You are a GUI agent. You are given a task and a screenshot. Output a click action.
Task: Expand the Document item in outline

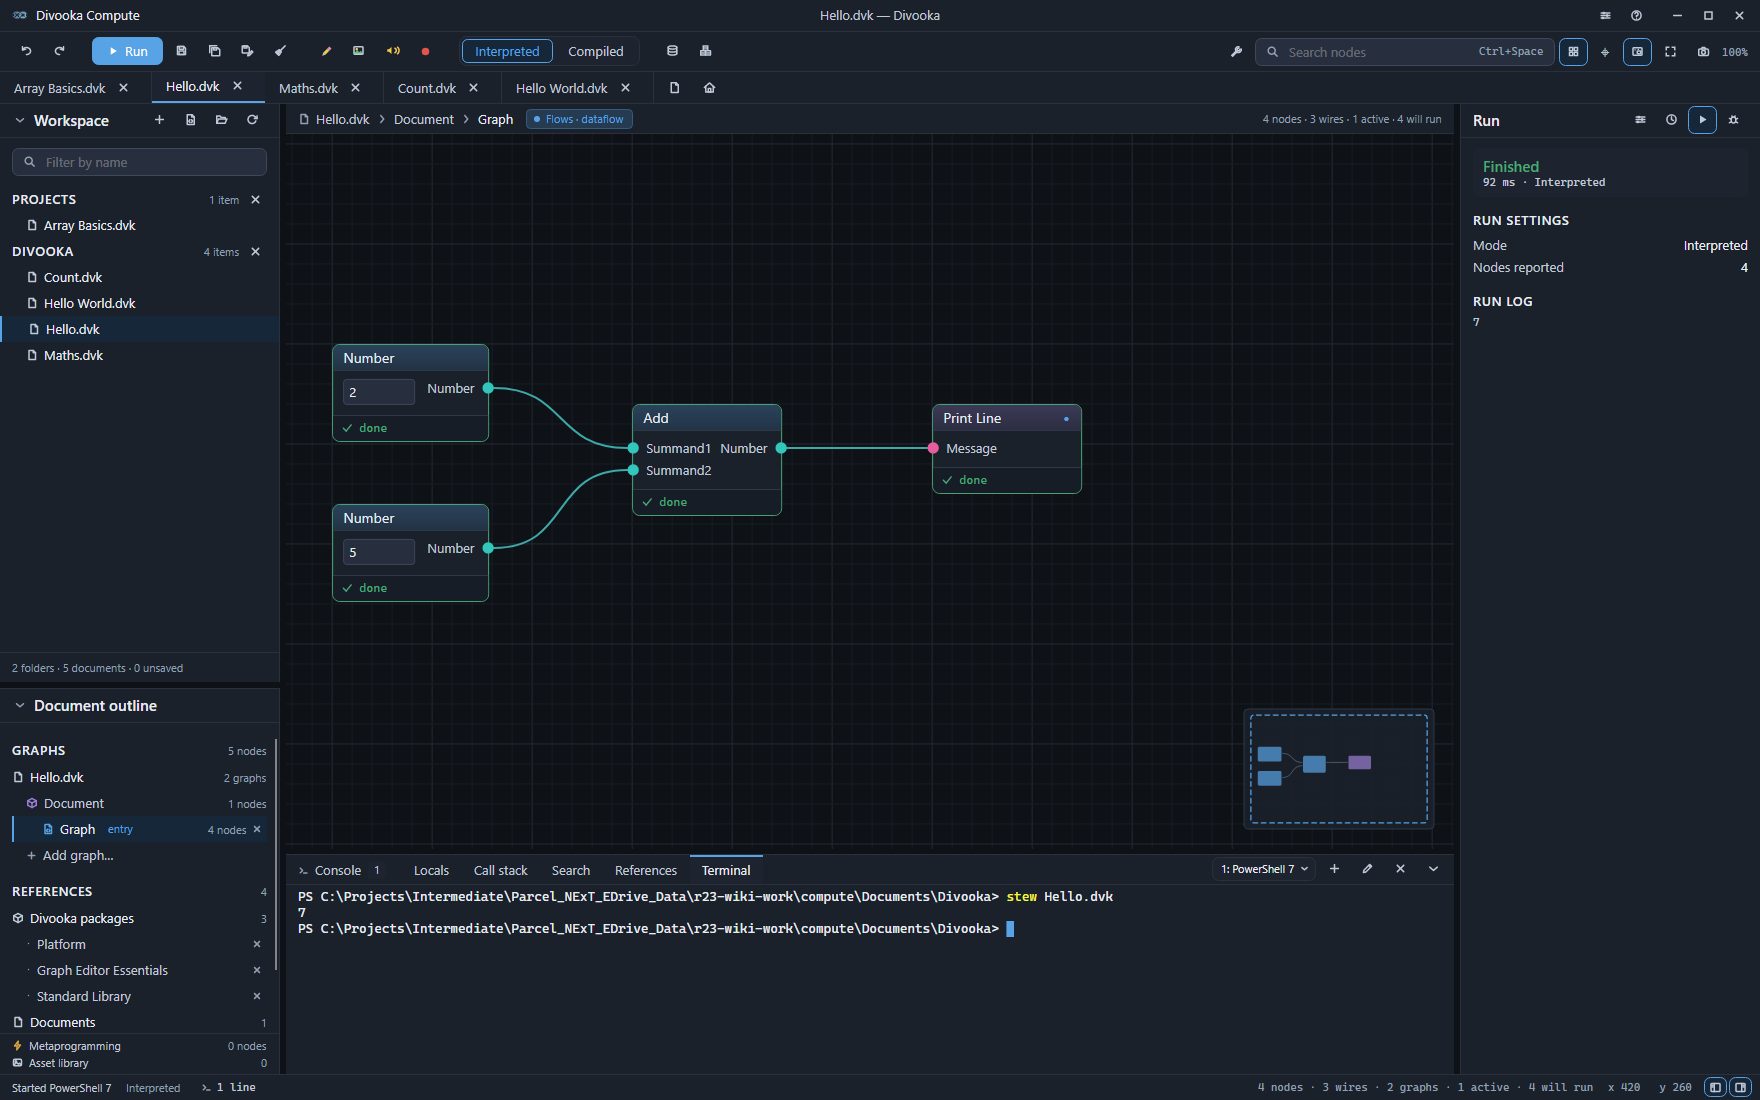138,803
